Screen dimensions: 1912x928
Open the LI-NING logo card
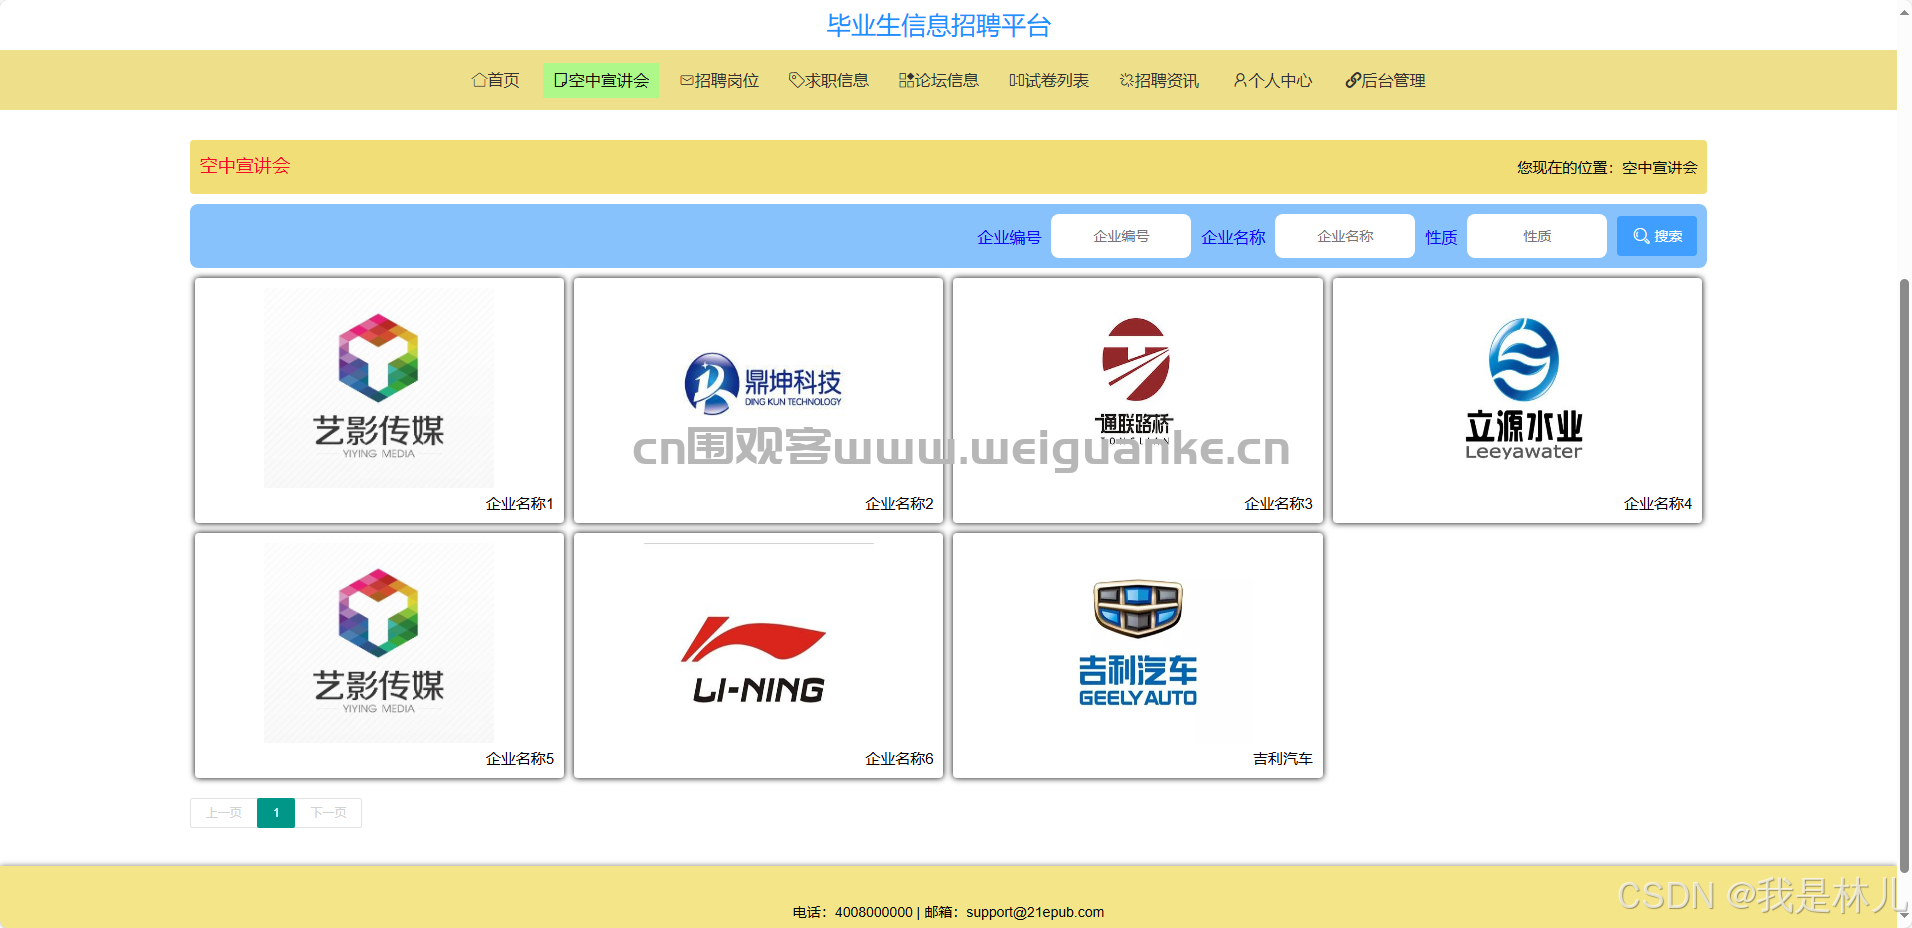point(759,655)
